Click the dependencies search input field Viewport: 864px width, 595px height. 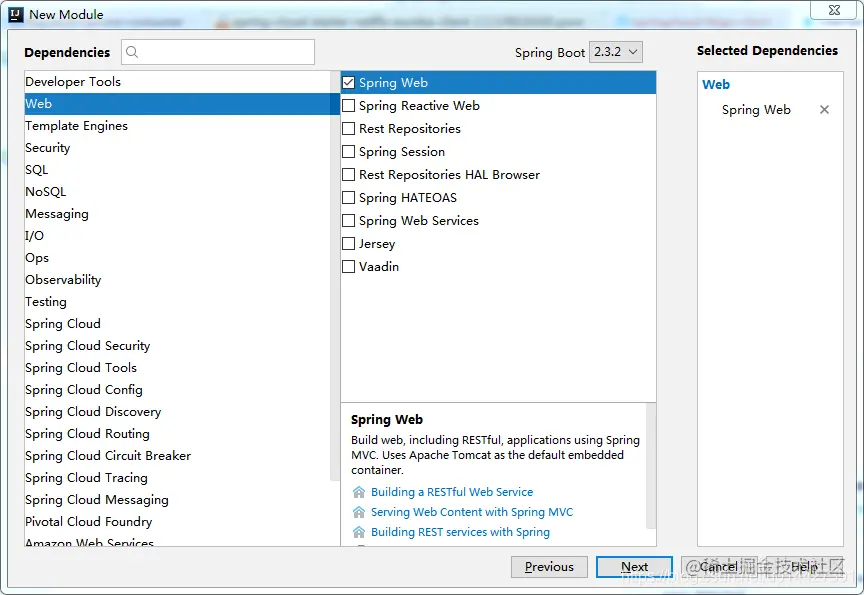click(x=218, y=52)
